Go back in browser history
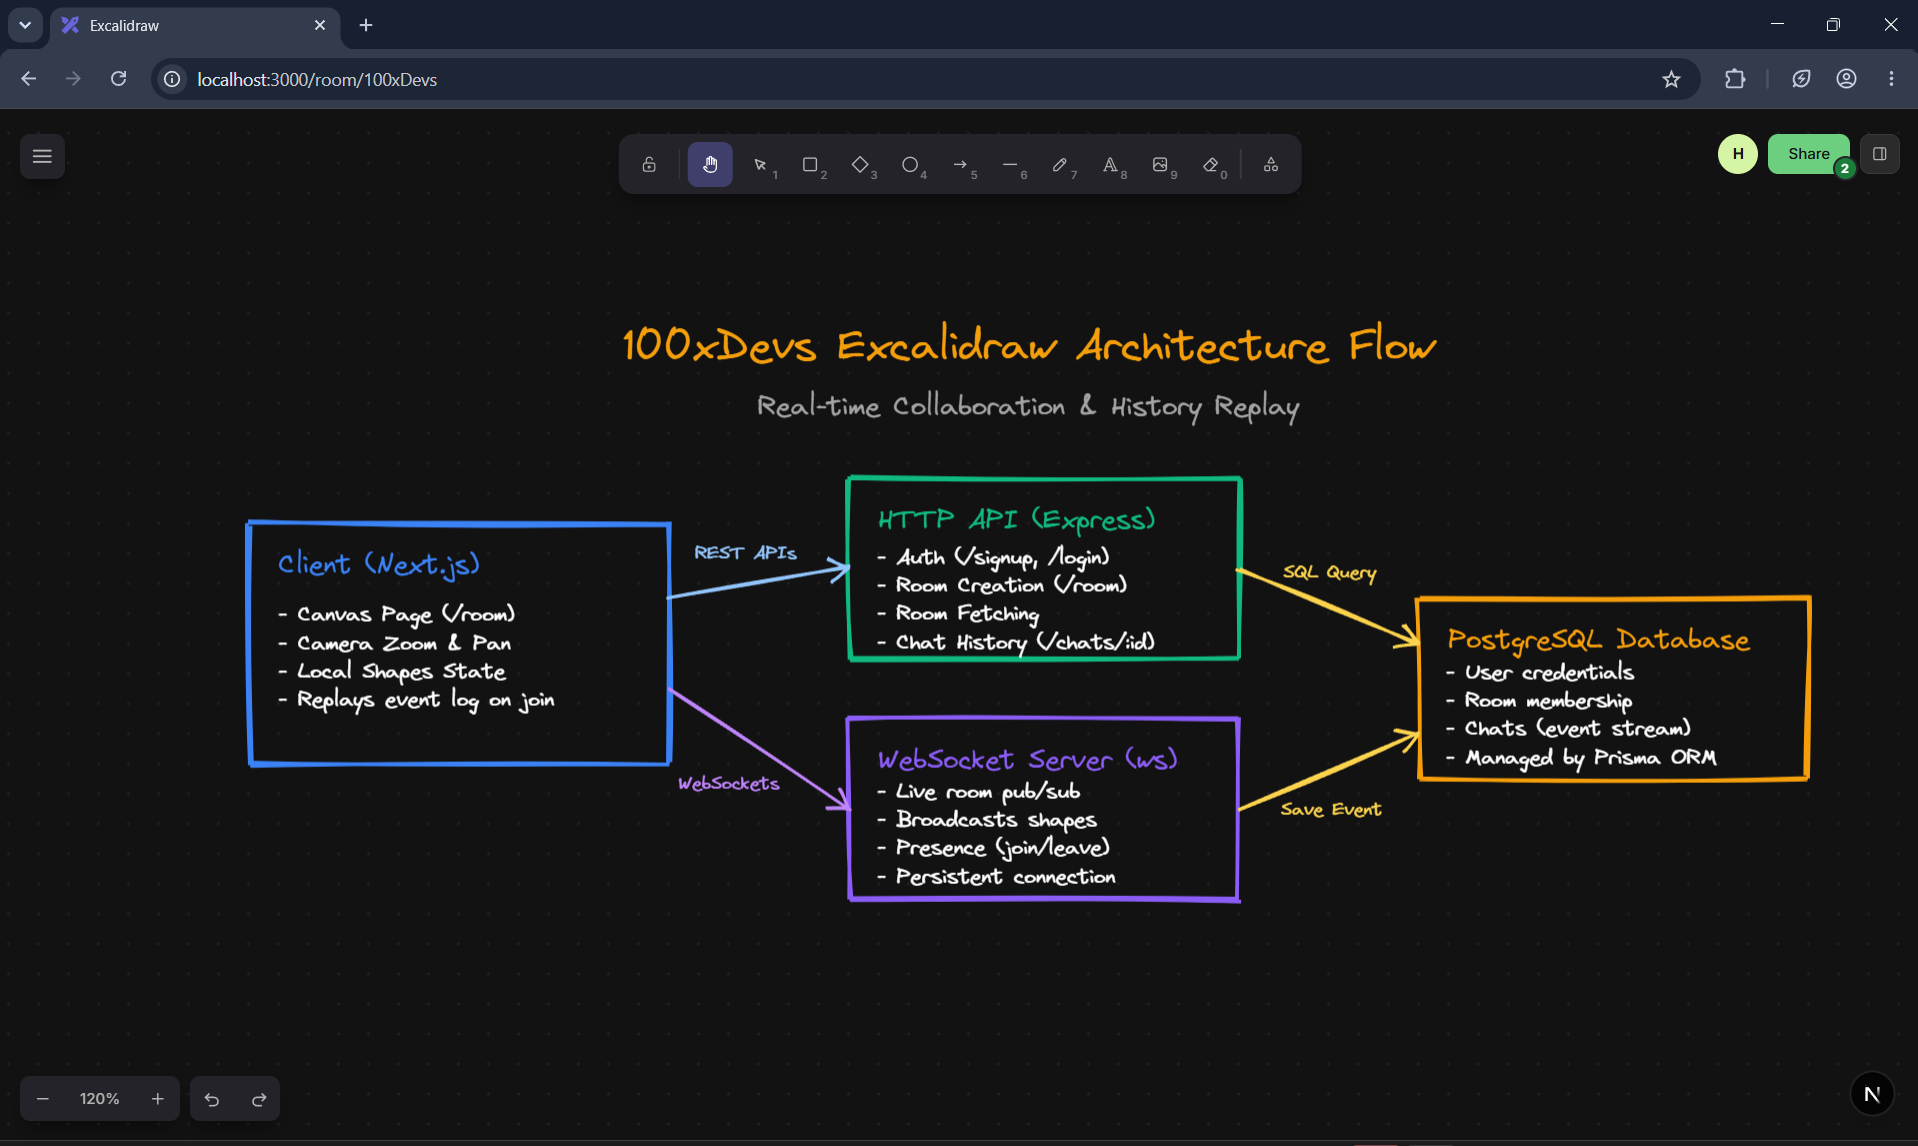Screen dimensions: 1918x1146 [29, 79]
